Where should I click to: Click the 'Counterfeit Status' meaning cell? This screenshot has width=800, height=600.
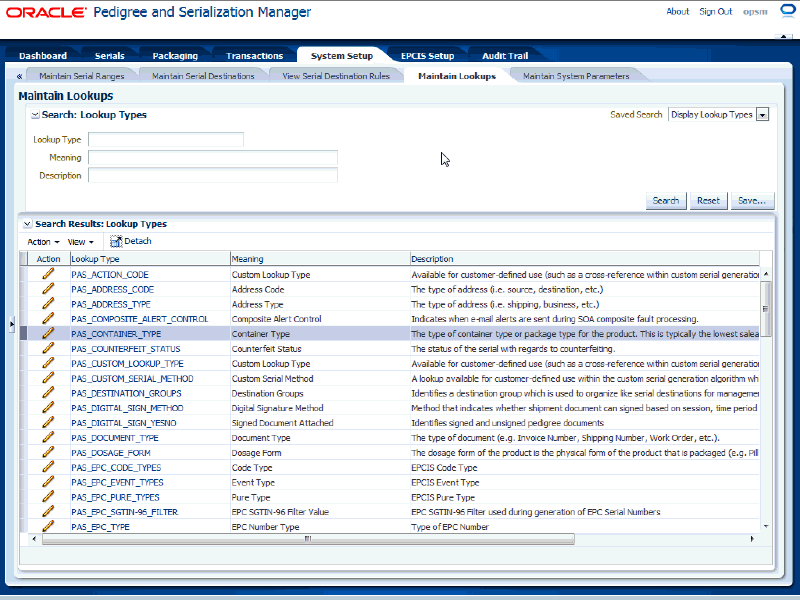[320, 349]
